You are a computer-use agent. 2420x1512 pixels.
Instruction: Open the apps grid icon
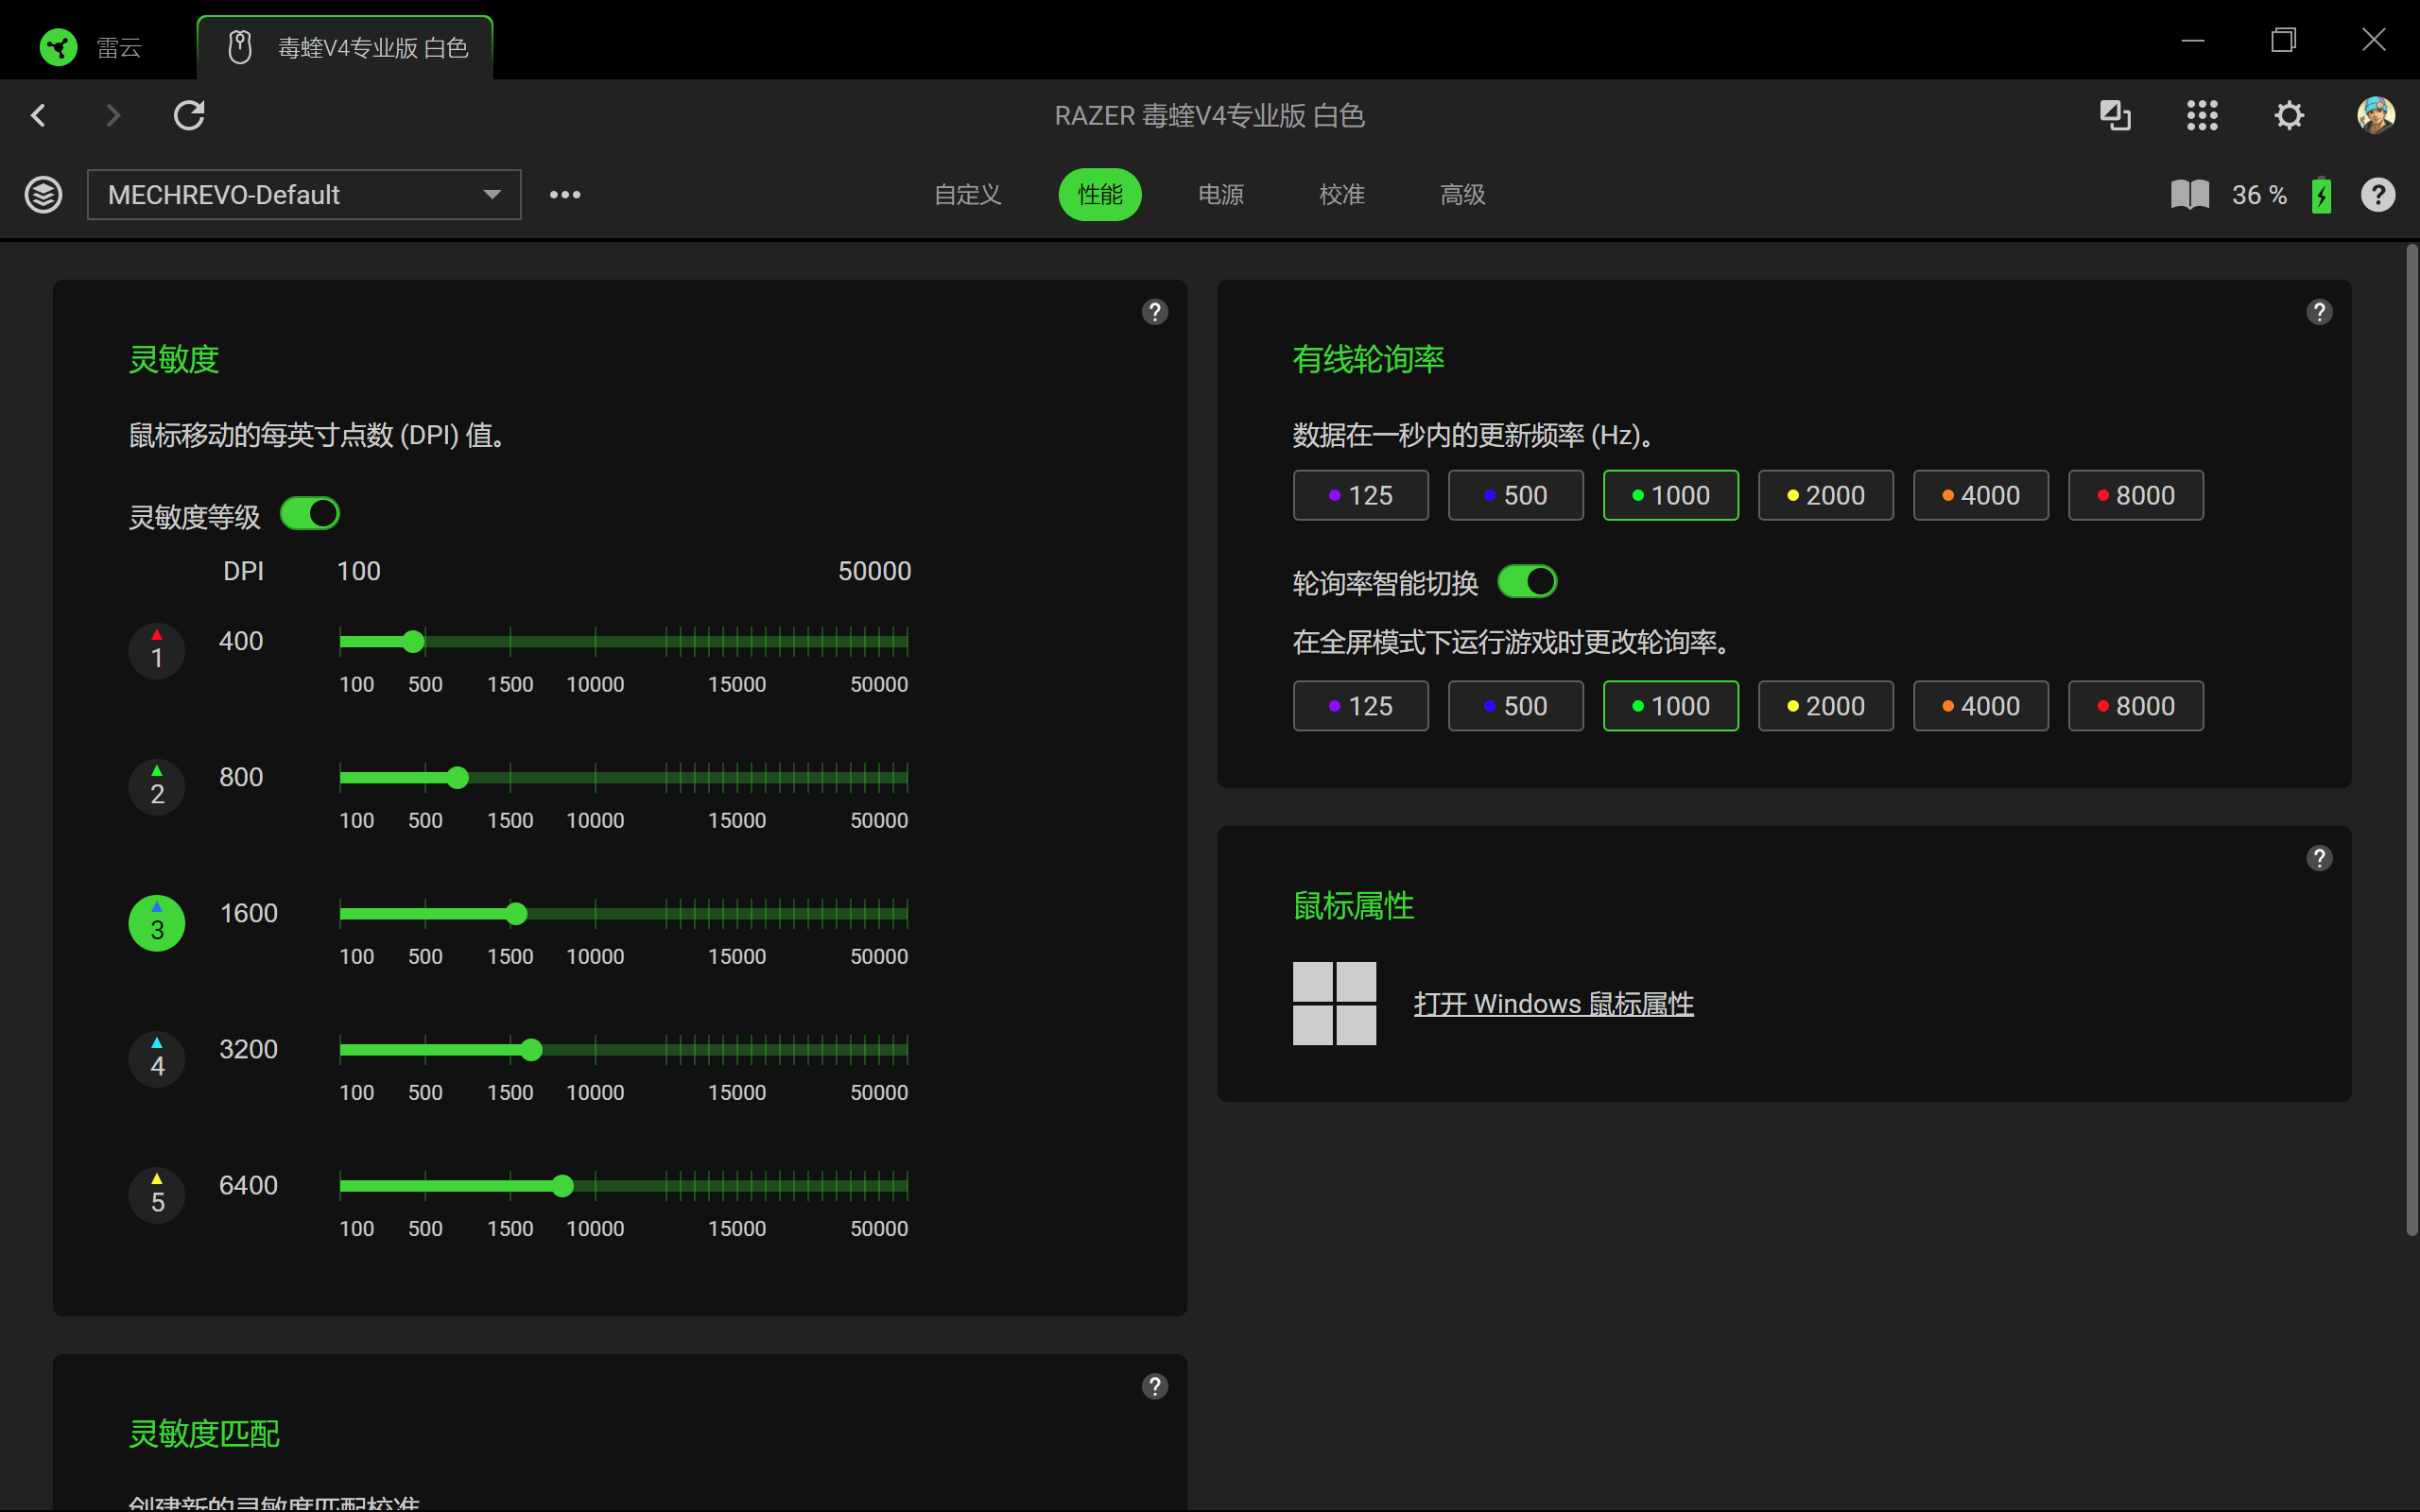[x=2202, y=115]
